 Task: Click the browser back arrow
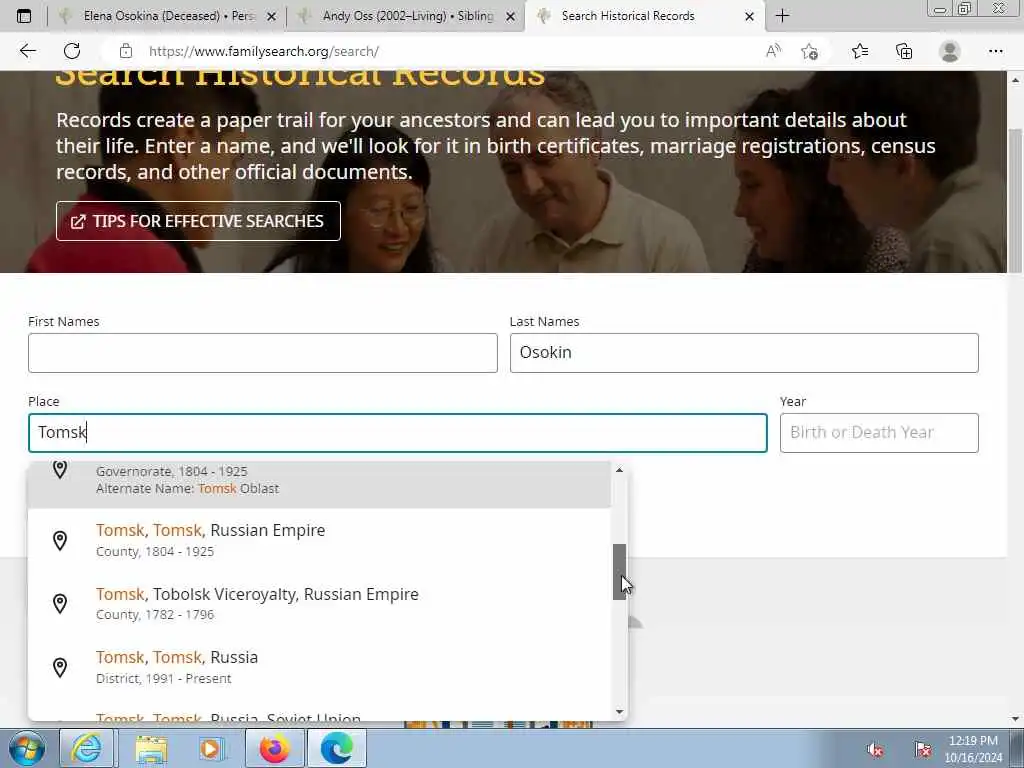click(27, 51)
